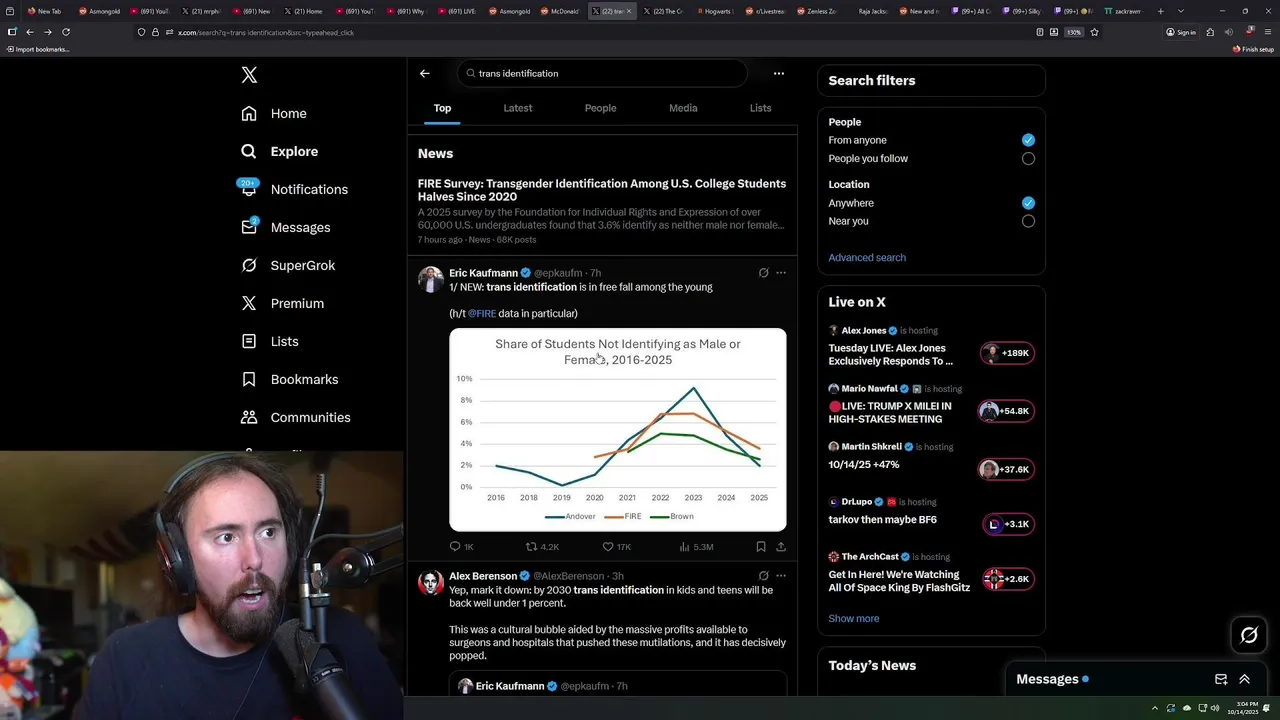Open more options on Alex Berenson's post
Viewport: 1280px width, 720px height.
pyautogui.click(x=781, y=576)
